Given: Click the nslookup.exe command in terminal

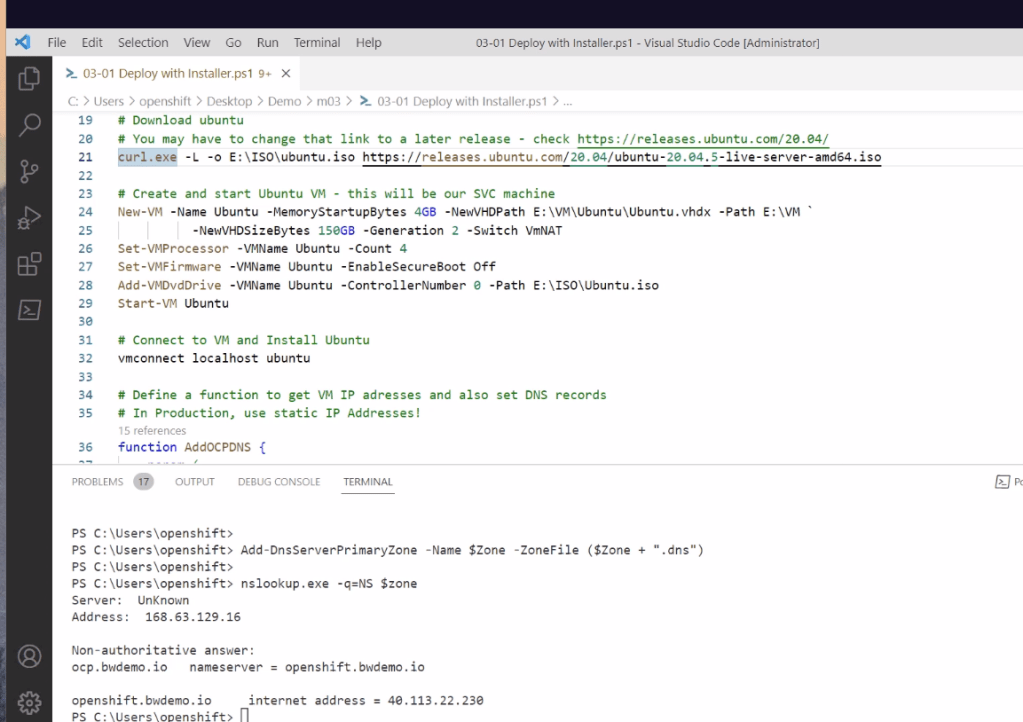Looking at the screenshot, I should coord(329,584).
